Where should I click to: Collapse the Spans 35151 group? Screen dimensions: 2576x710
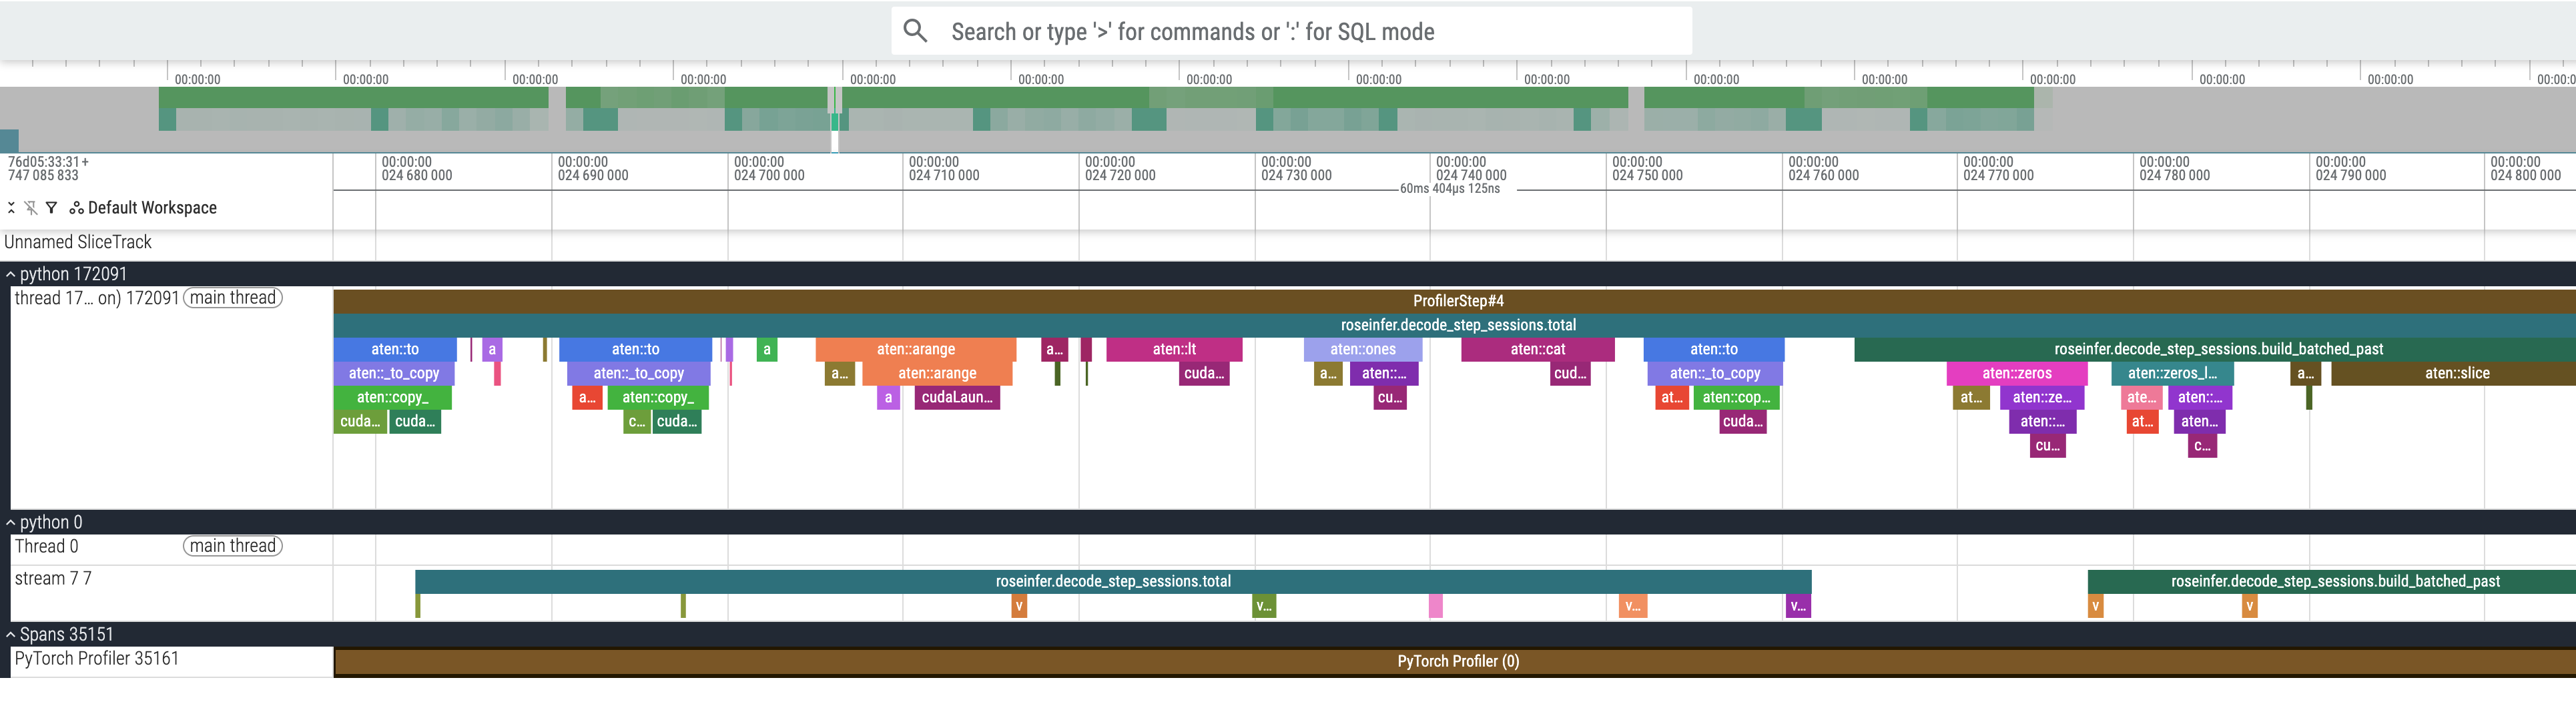(11, 634)
